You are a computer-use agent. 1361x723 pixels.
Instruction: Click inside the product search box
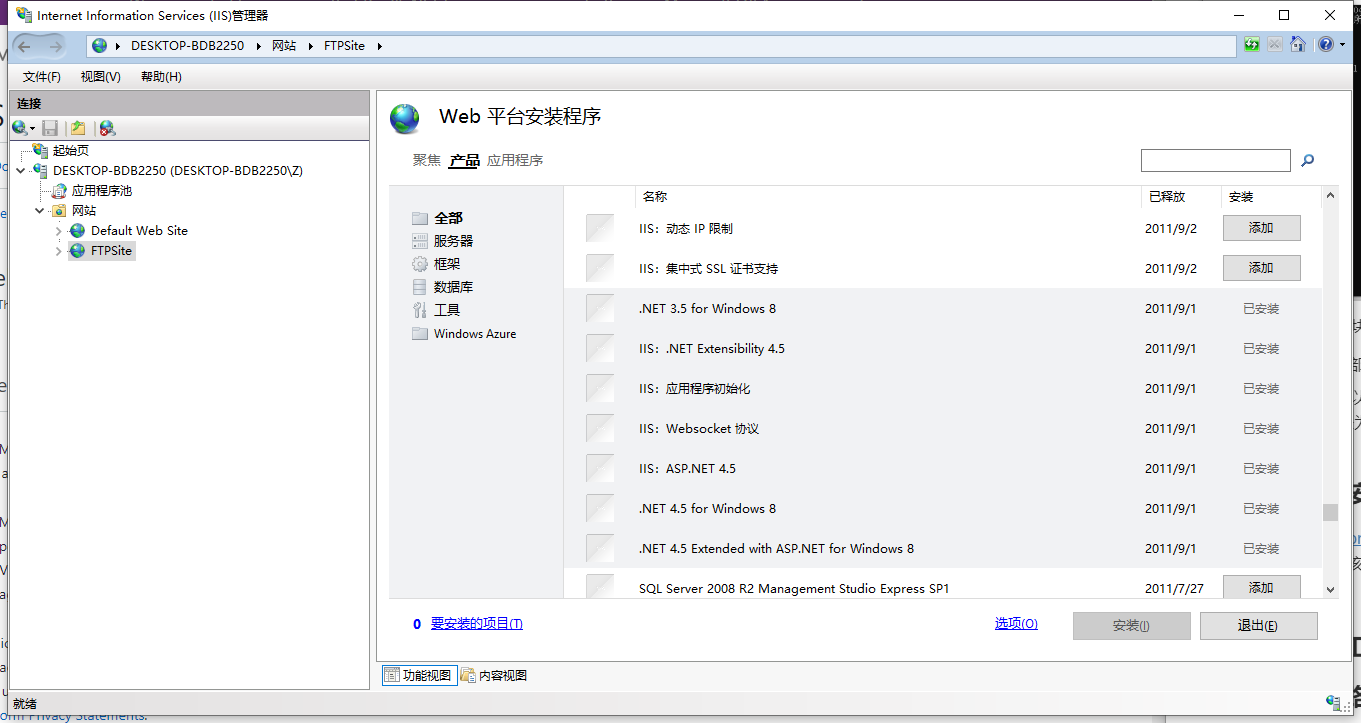[1216, 160]
